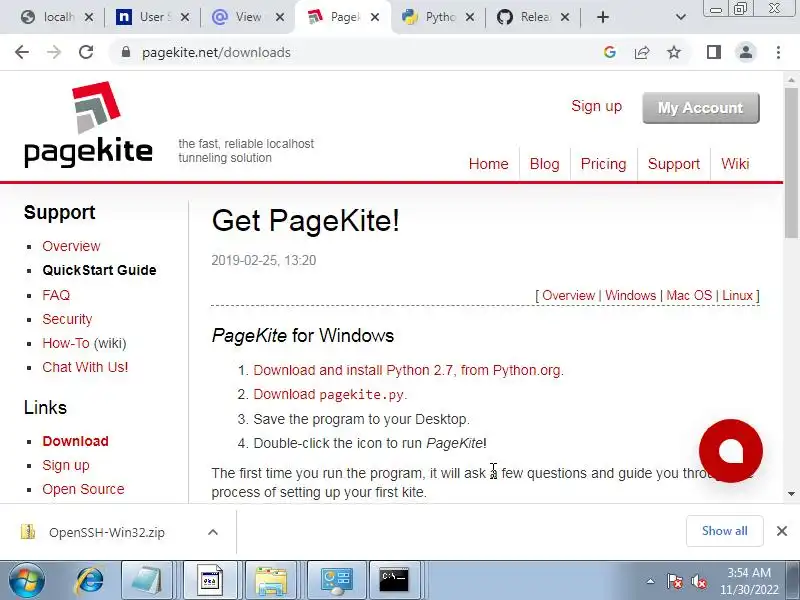Viewport: 800px width, 600px height.
Task: Jump to Linux section anchor
Action: [737, 295]
